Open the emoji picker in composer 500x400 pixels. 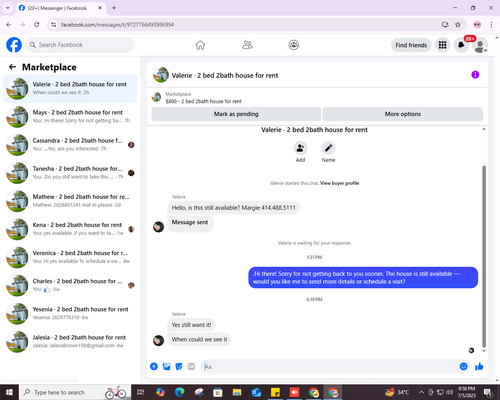click(x=463, y=366)
